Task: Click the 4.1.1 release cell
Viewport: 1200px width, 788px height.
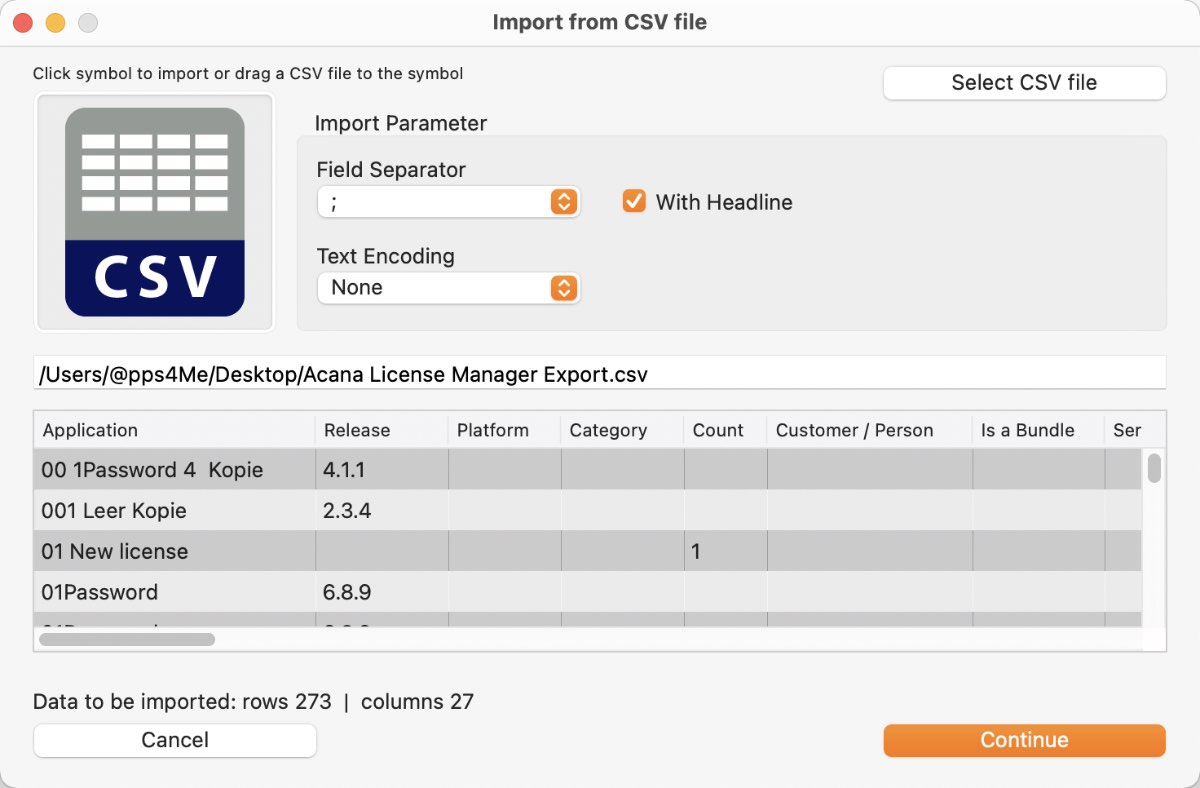Action: (x=381, y=469)
